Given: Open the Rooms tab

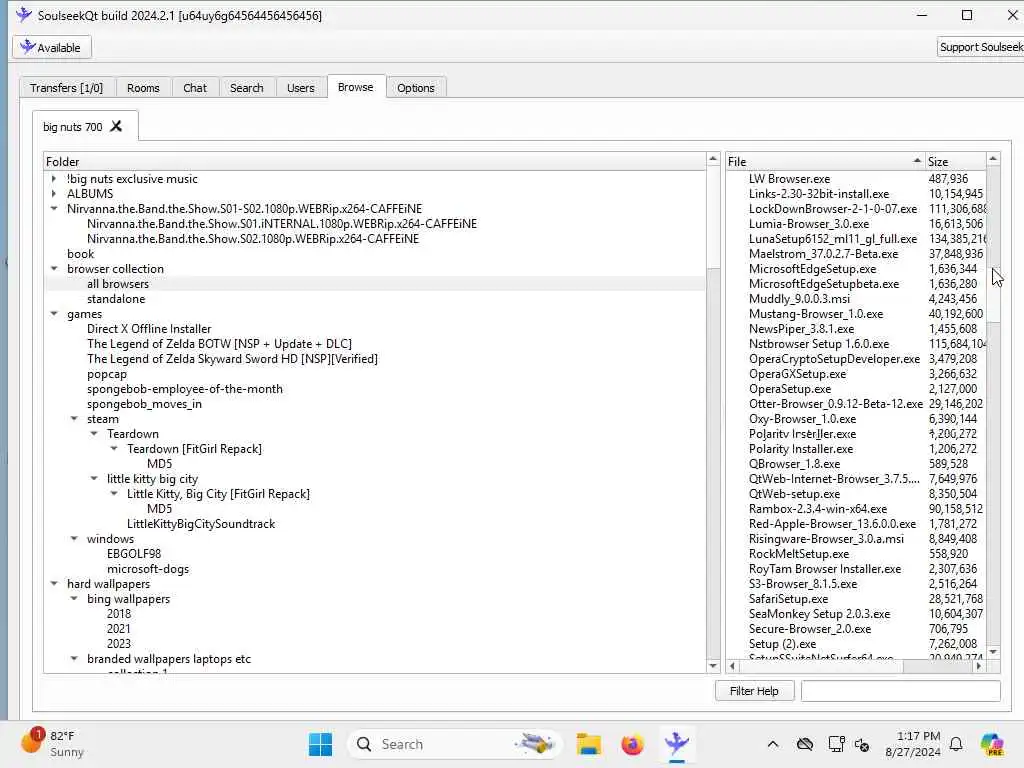Looking at the screenshot, I should 143,88.
